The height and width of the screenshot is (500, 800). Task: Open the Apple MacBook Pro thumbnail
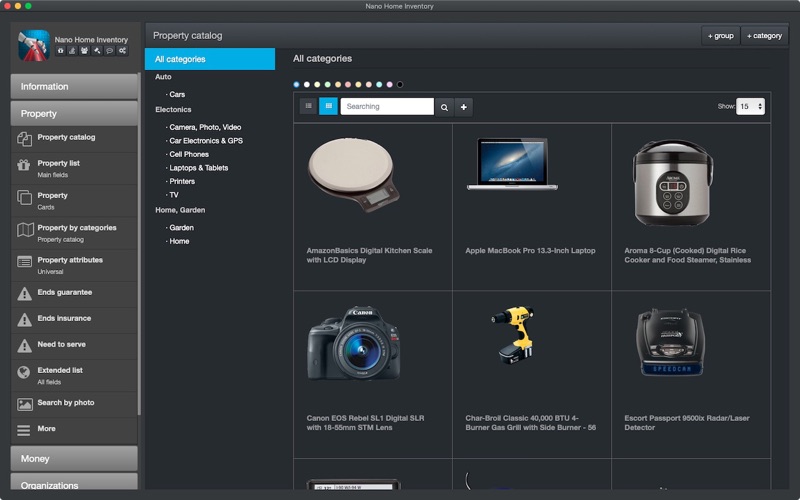[512, 164]
